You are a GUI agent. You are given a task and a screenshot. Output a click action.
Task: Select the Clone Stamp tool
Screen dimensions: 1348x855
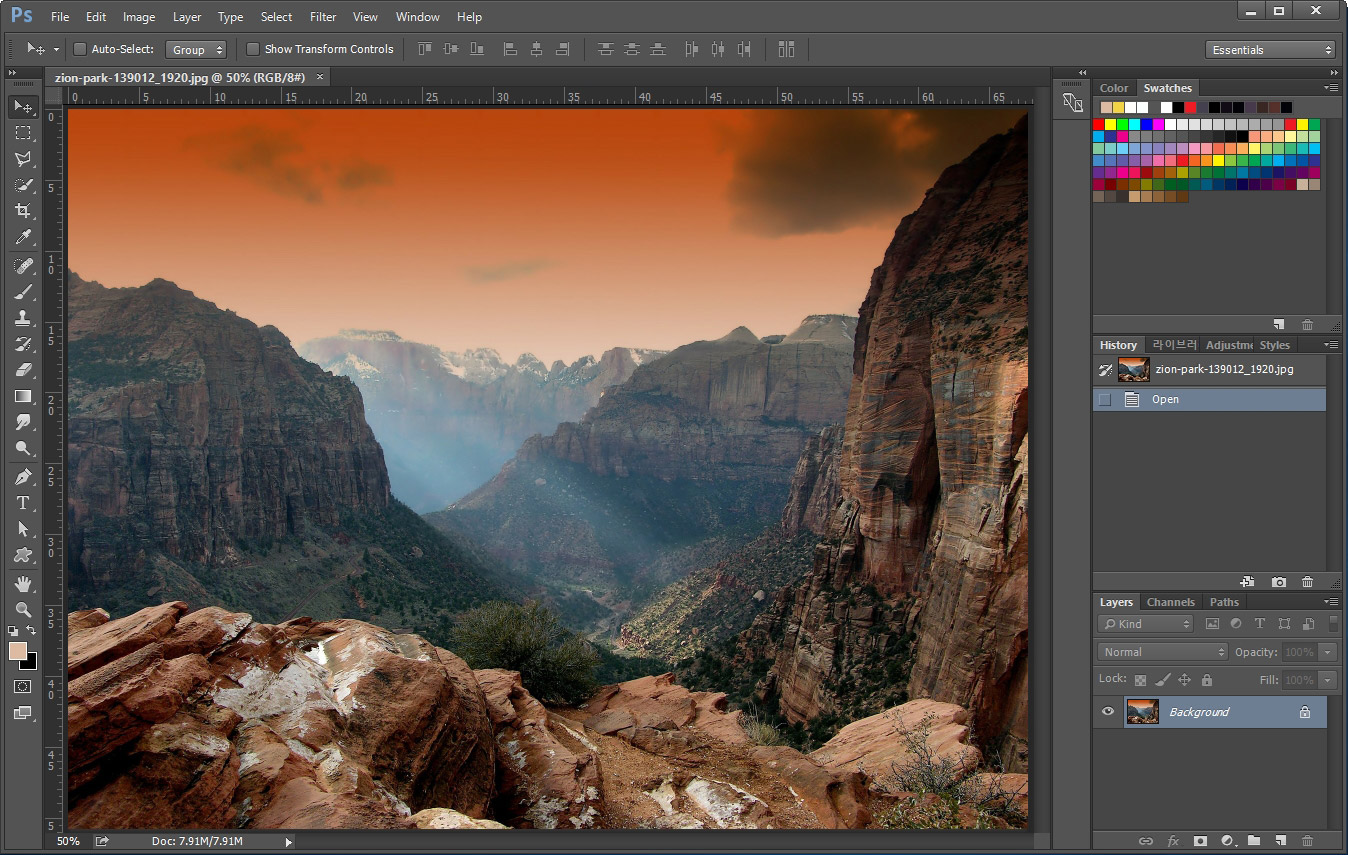23,318
